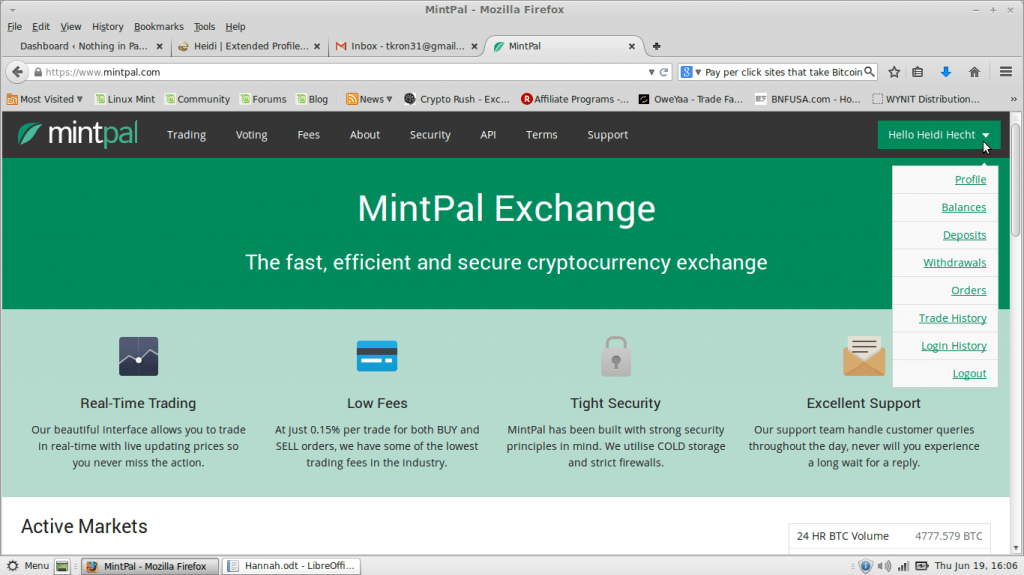Screen dimensions: 1024x575
Task: Expand the News bookmark folder
Action: click(369, 99)
